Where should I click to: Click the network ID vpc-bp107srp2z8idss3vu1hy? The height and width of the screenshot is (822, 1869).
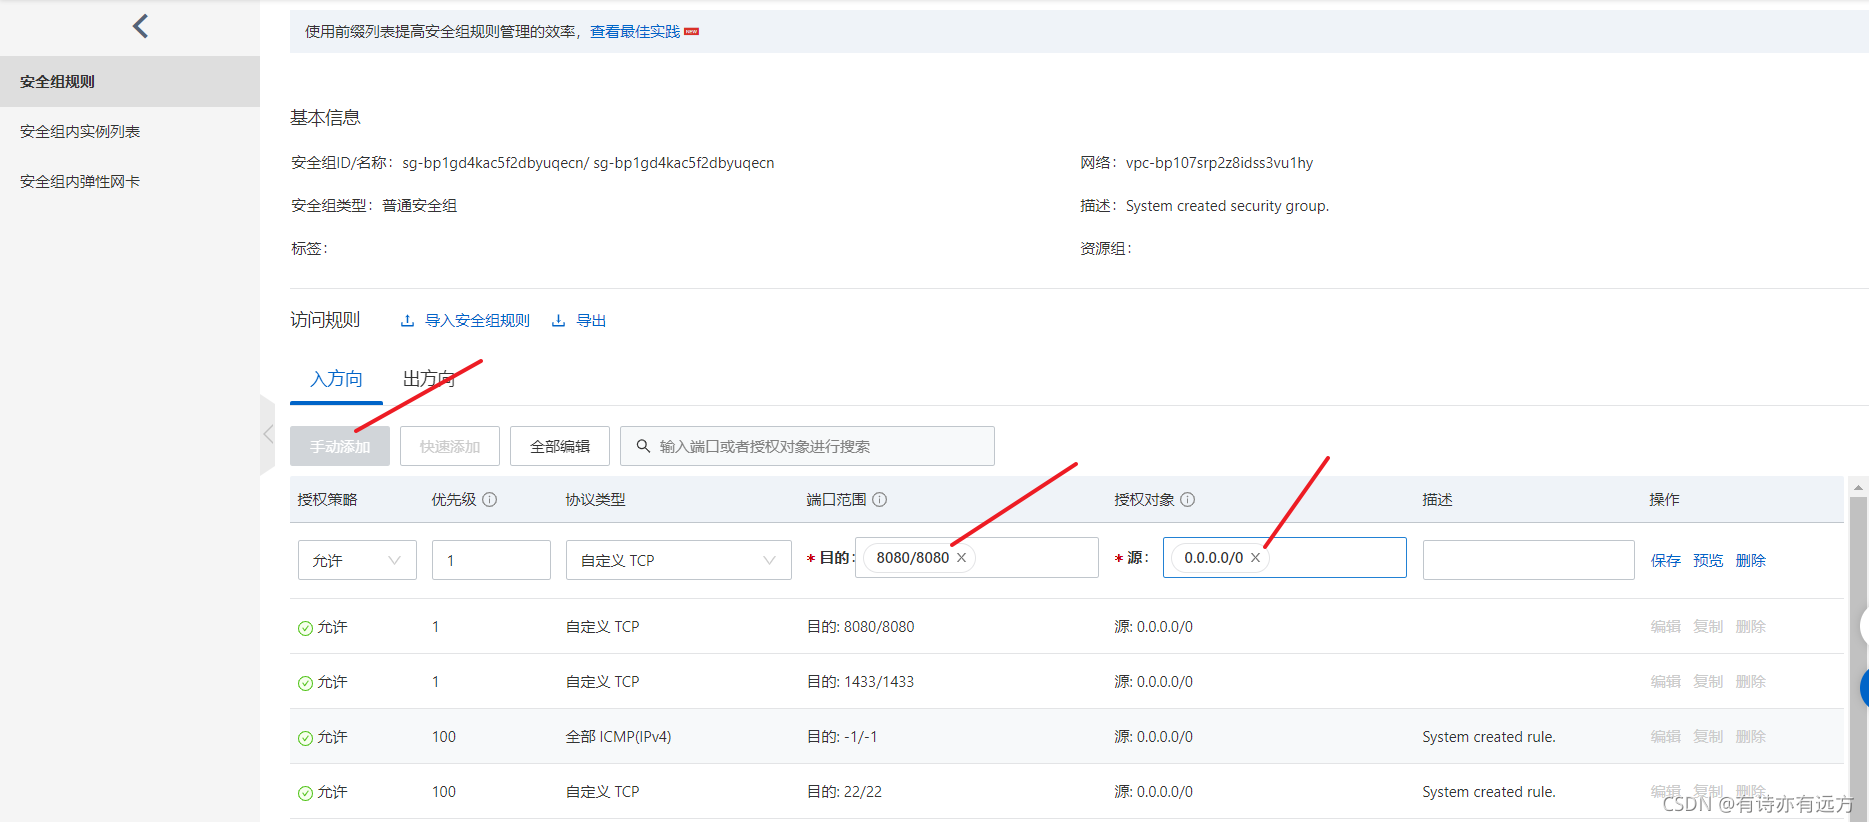pos(1219,163)
